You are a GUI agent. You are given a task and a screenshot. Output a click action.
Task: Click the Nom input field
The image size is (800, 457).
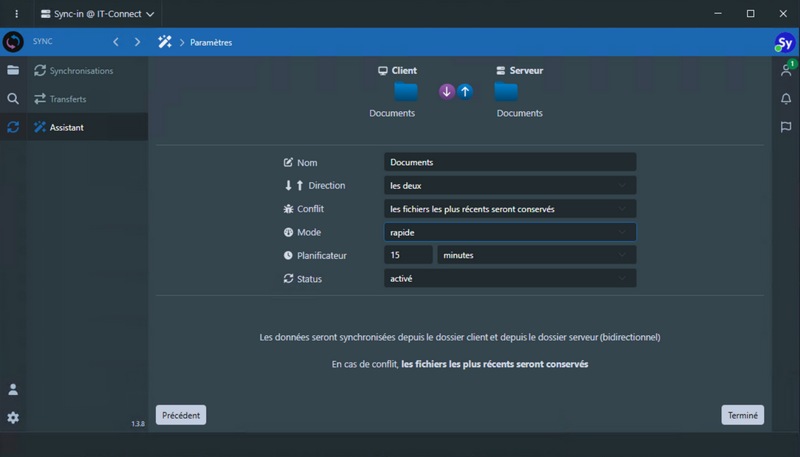tap(510, 162)
